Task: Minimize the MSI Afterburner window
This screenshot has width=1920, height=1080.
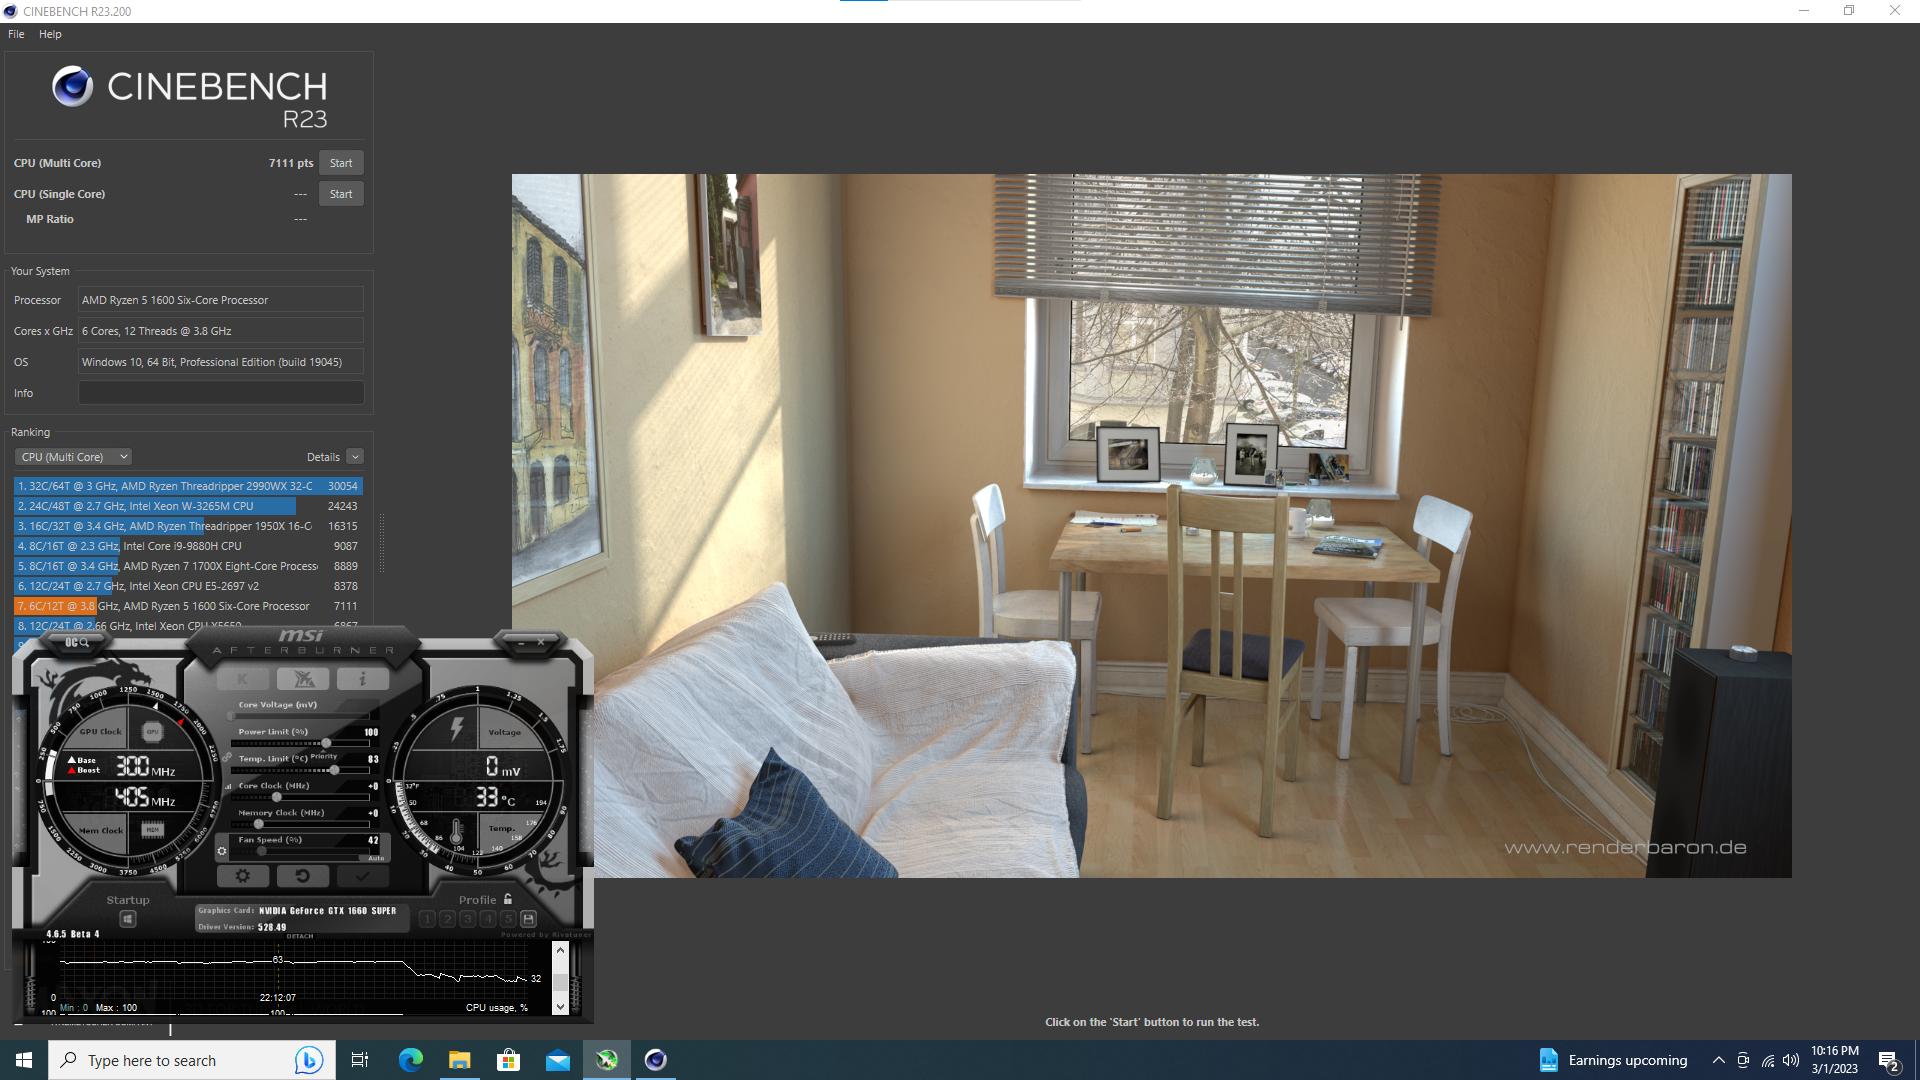Action: tap(519, 641)
